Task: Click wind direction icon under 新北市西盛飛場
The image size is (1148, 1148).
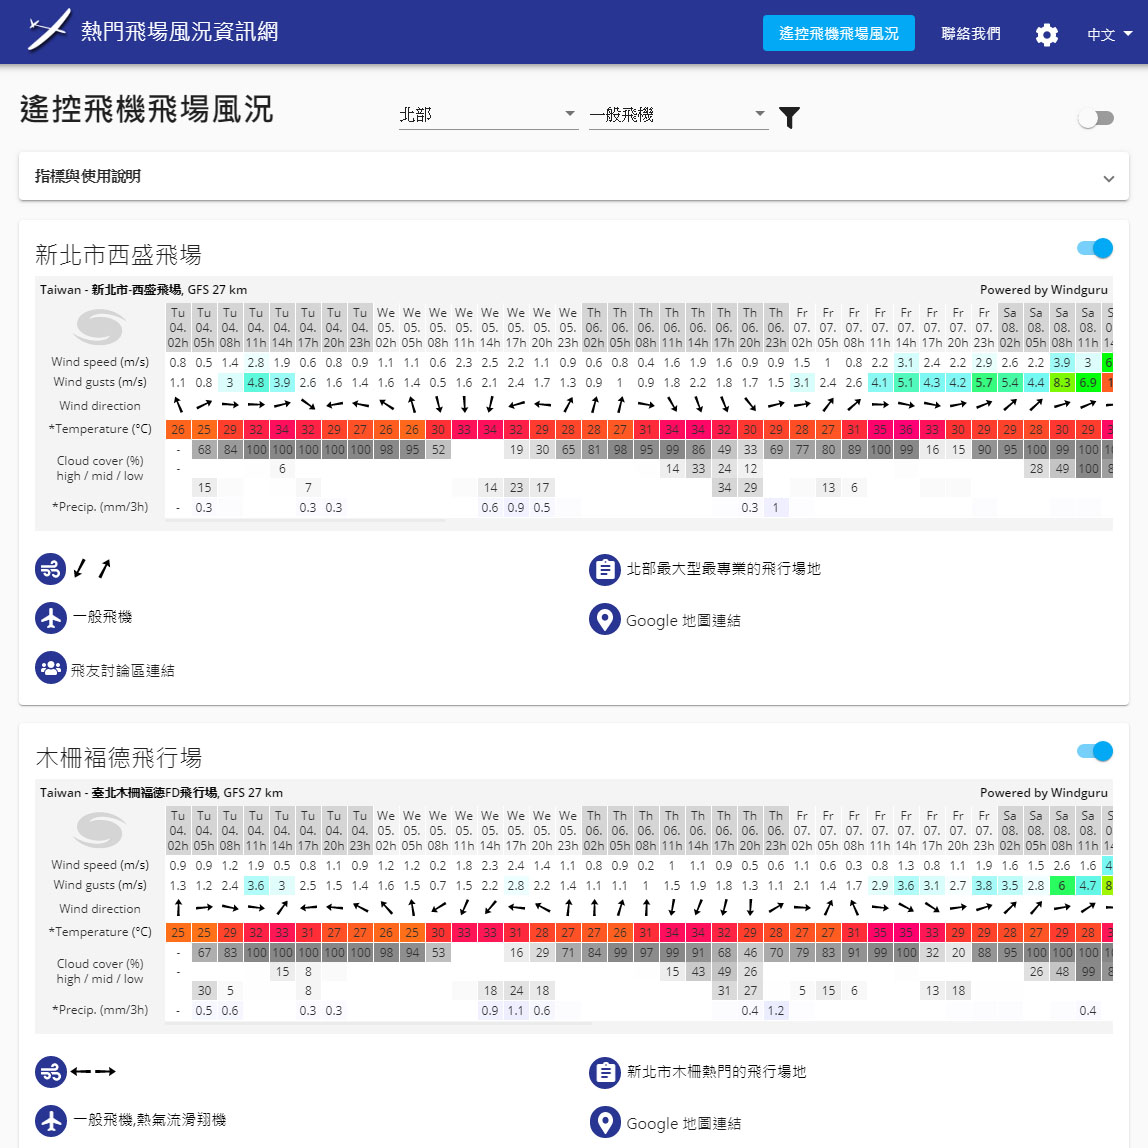Action: click(50, 569)
